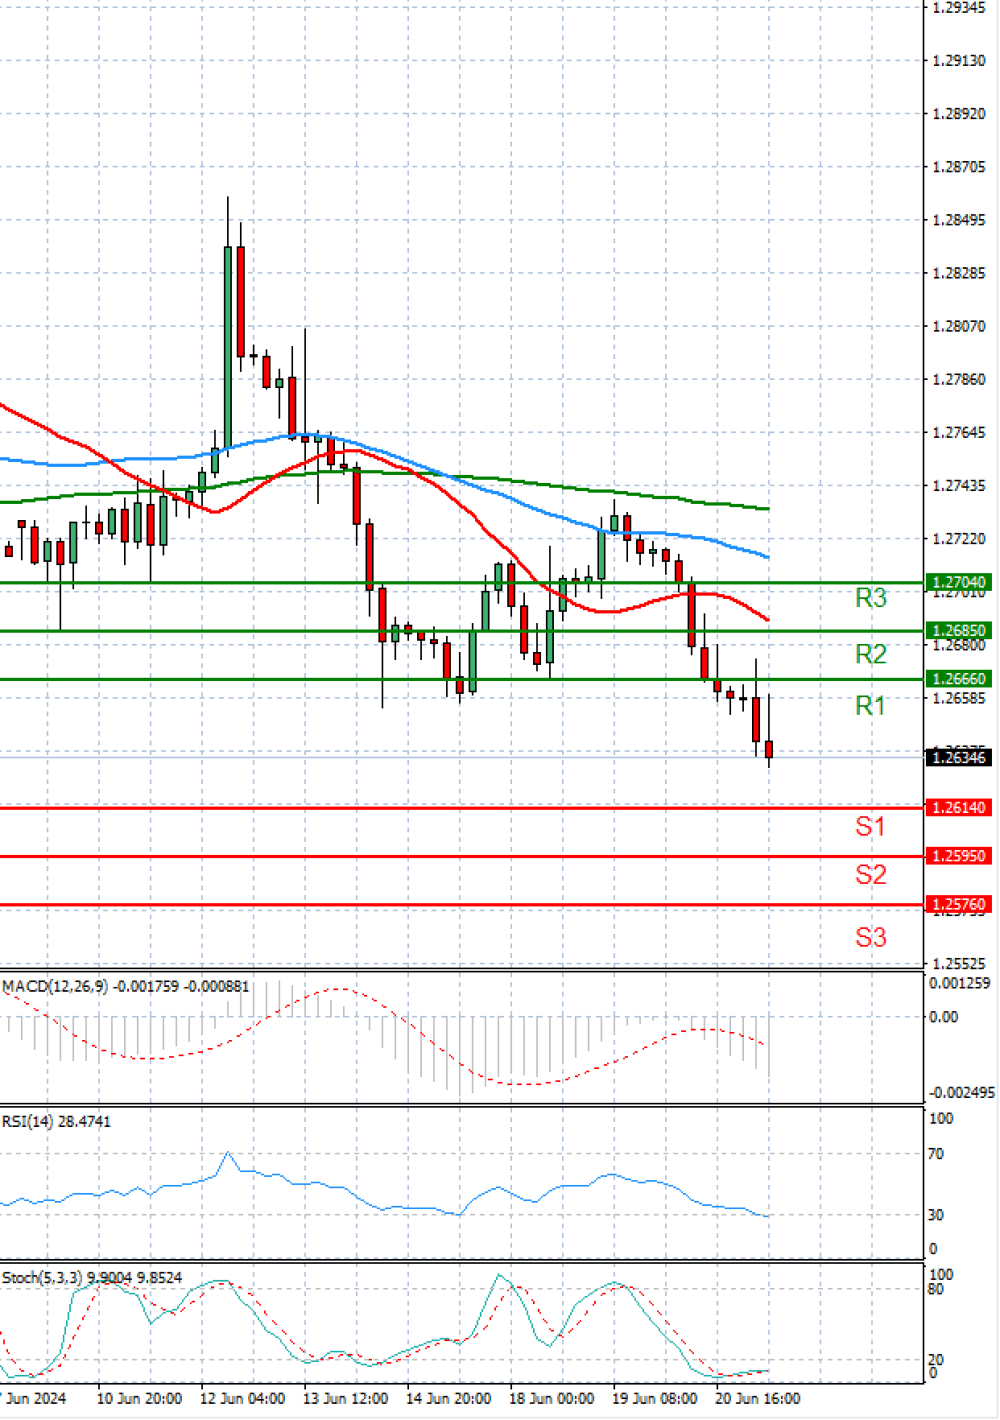Select the 1.25950 support price tag
The height and width of the screenshot is (1420, 1000).
[x=958, y=856]
